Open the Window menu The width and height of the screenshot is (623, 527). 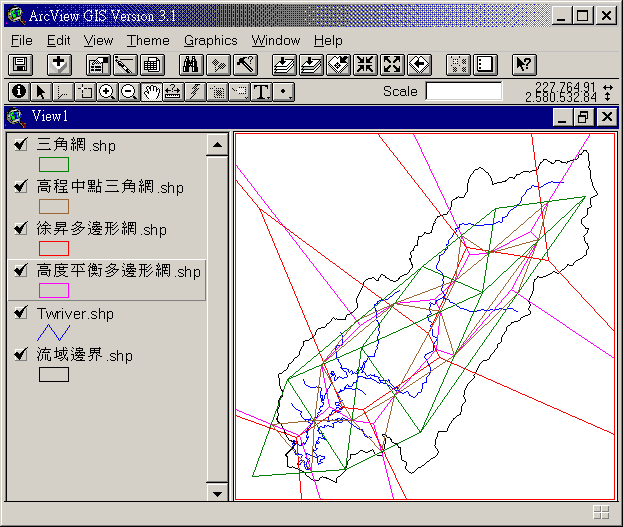pyautogui.click(x=276, y=41)
